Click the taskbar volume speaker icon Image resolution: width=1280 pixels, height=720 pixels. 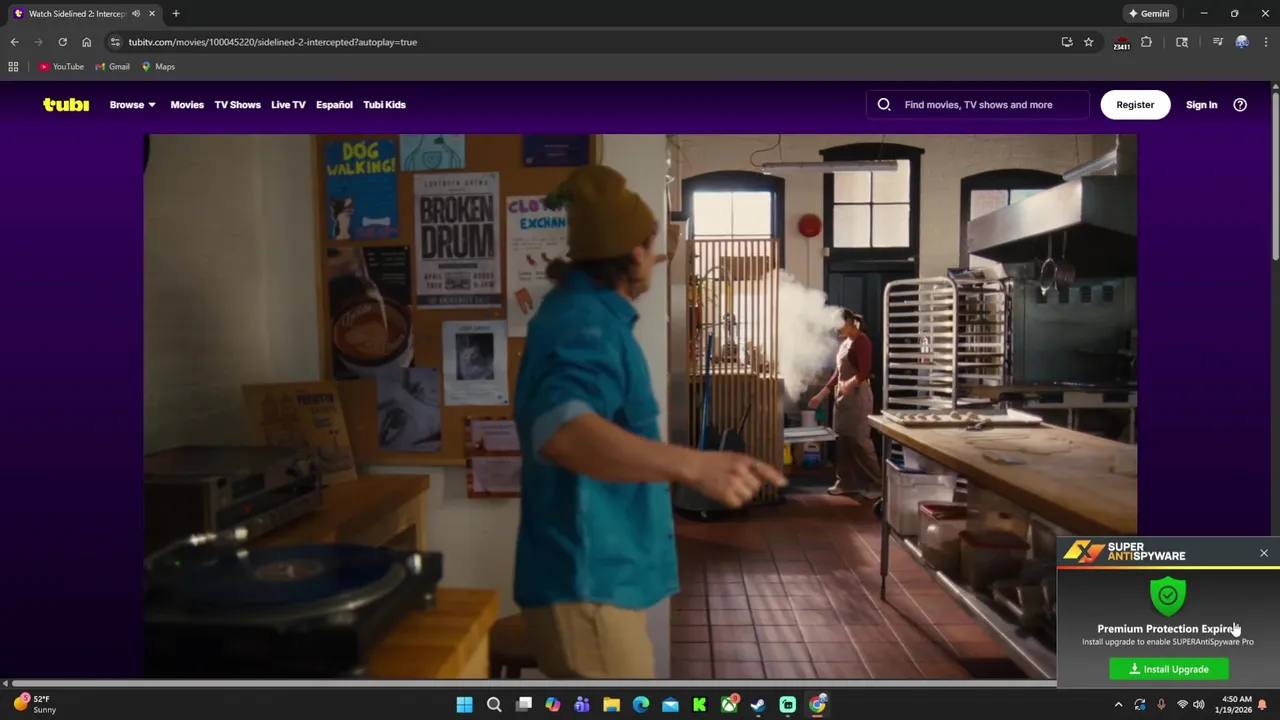click(x=1198, y=705)
